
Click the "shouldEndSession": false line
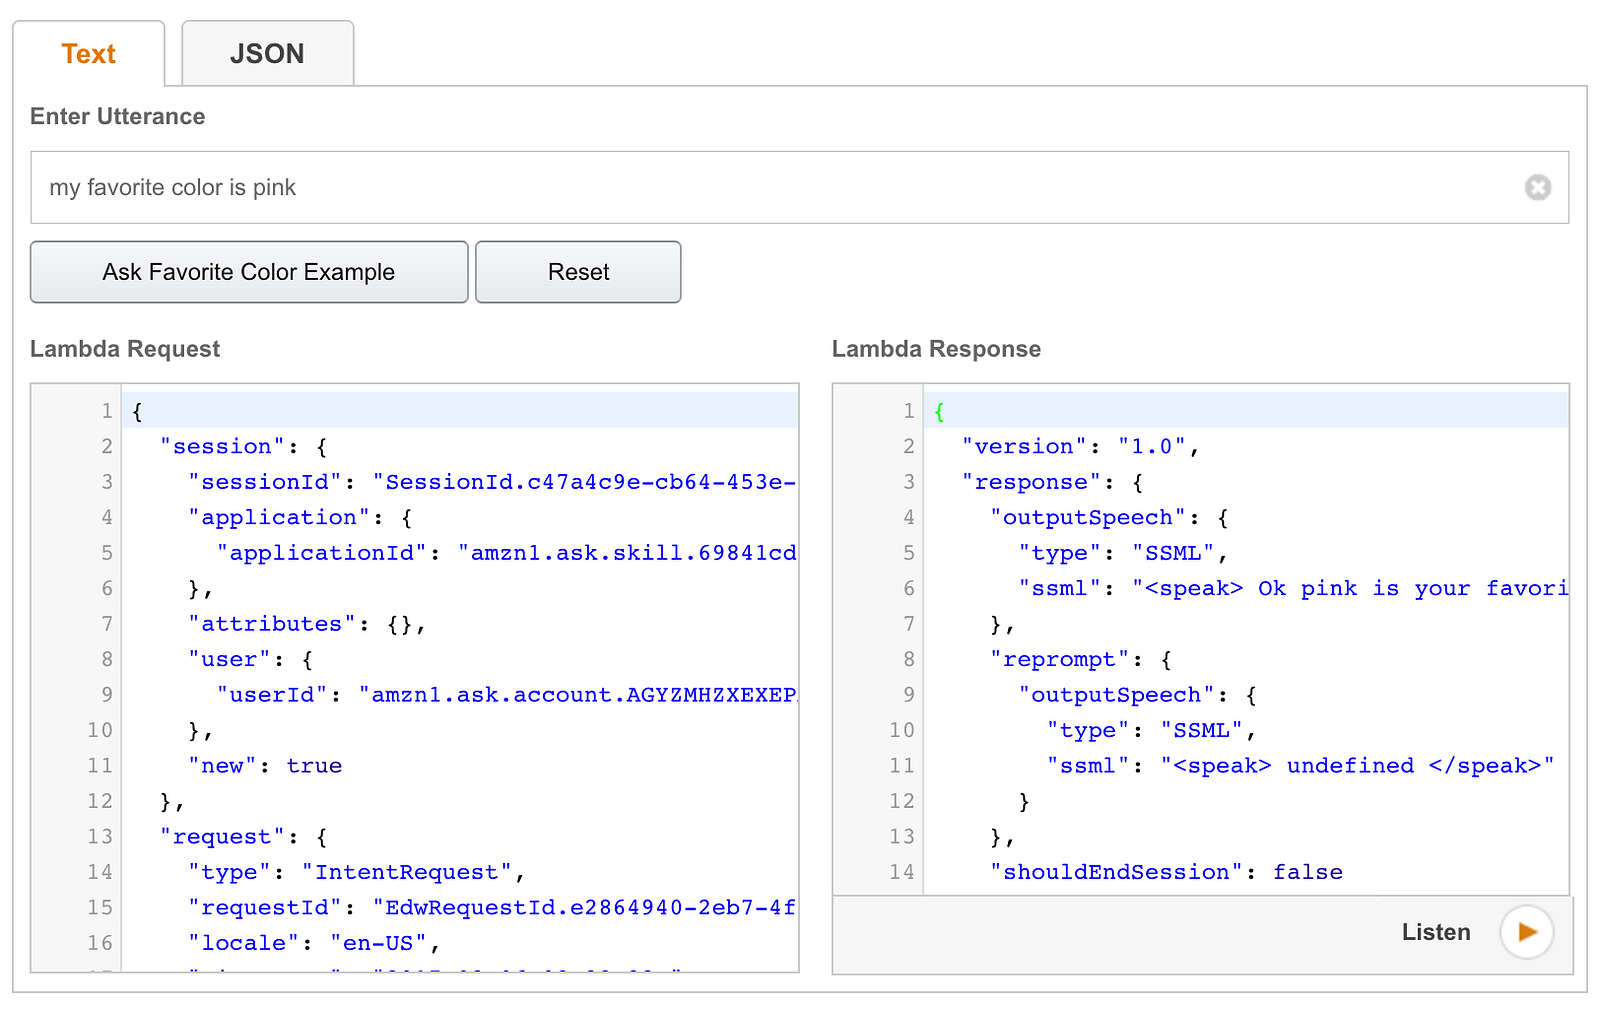tap(1166, 872)
